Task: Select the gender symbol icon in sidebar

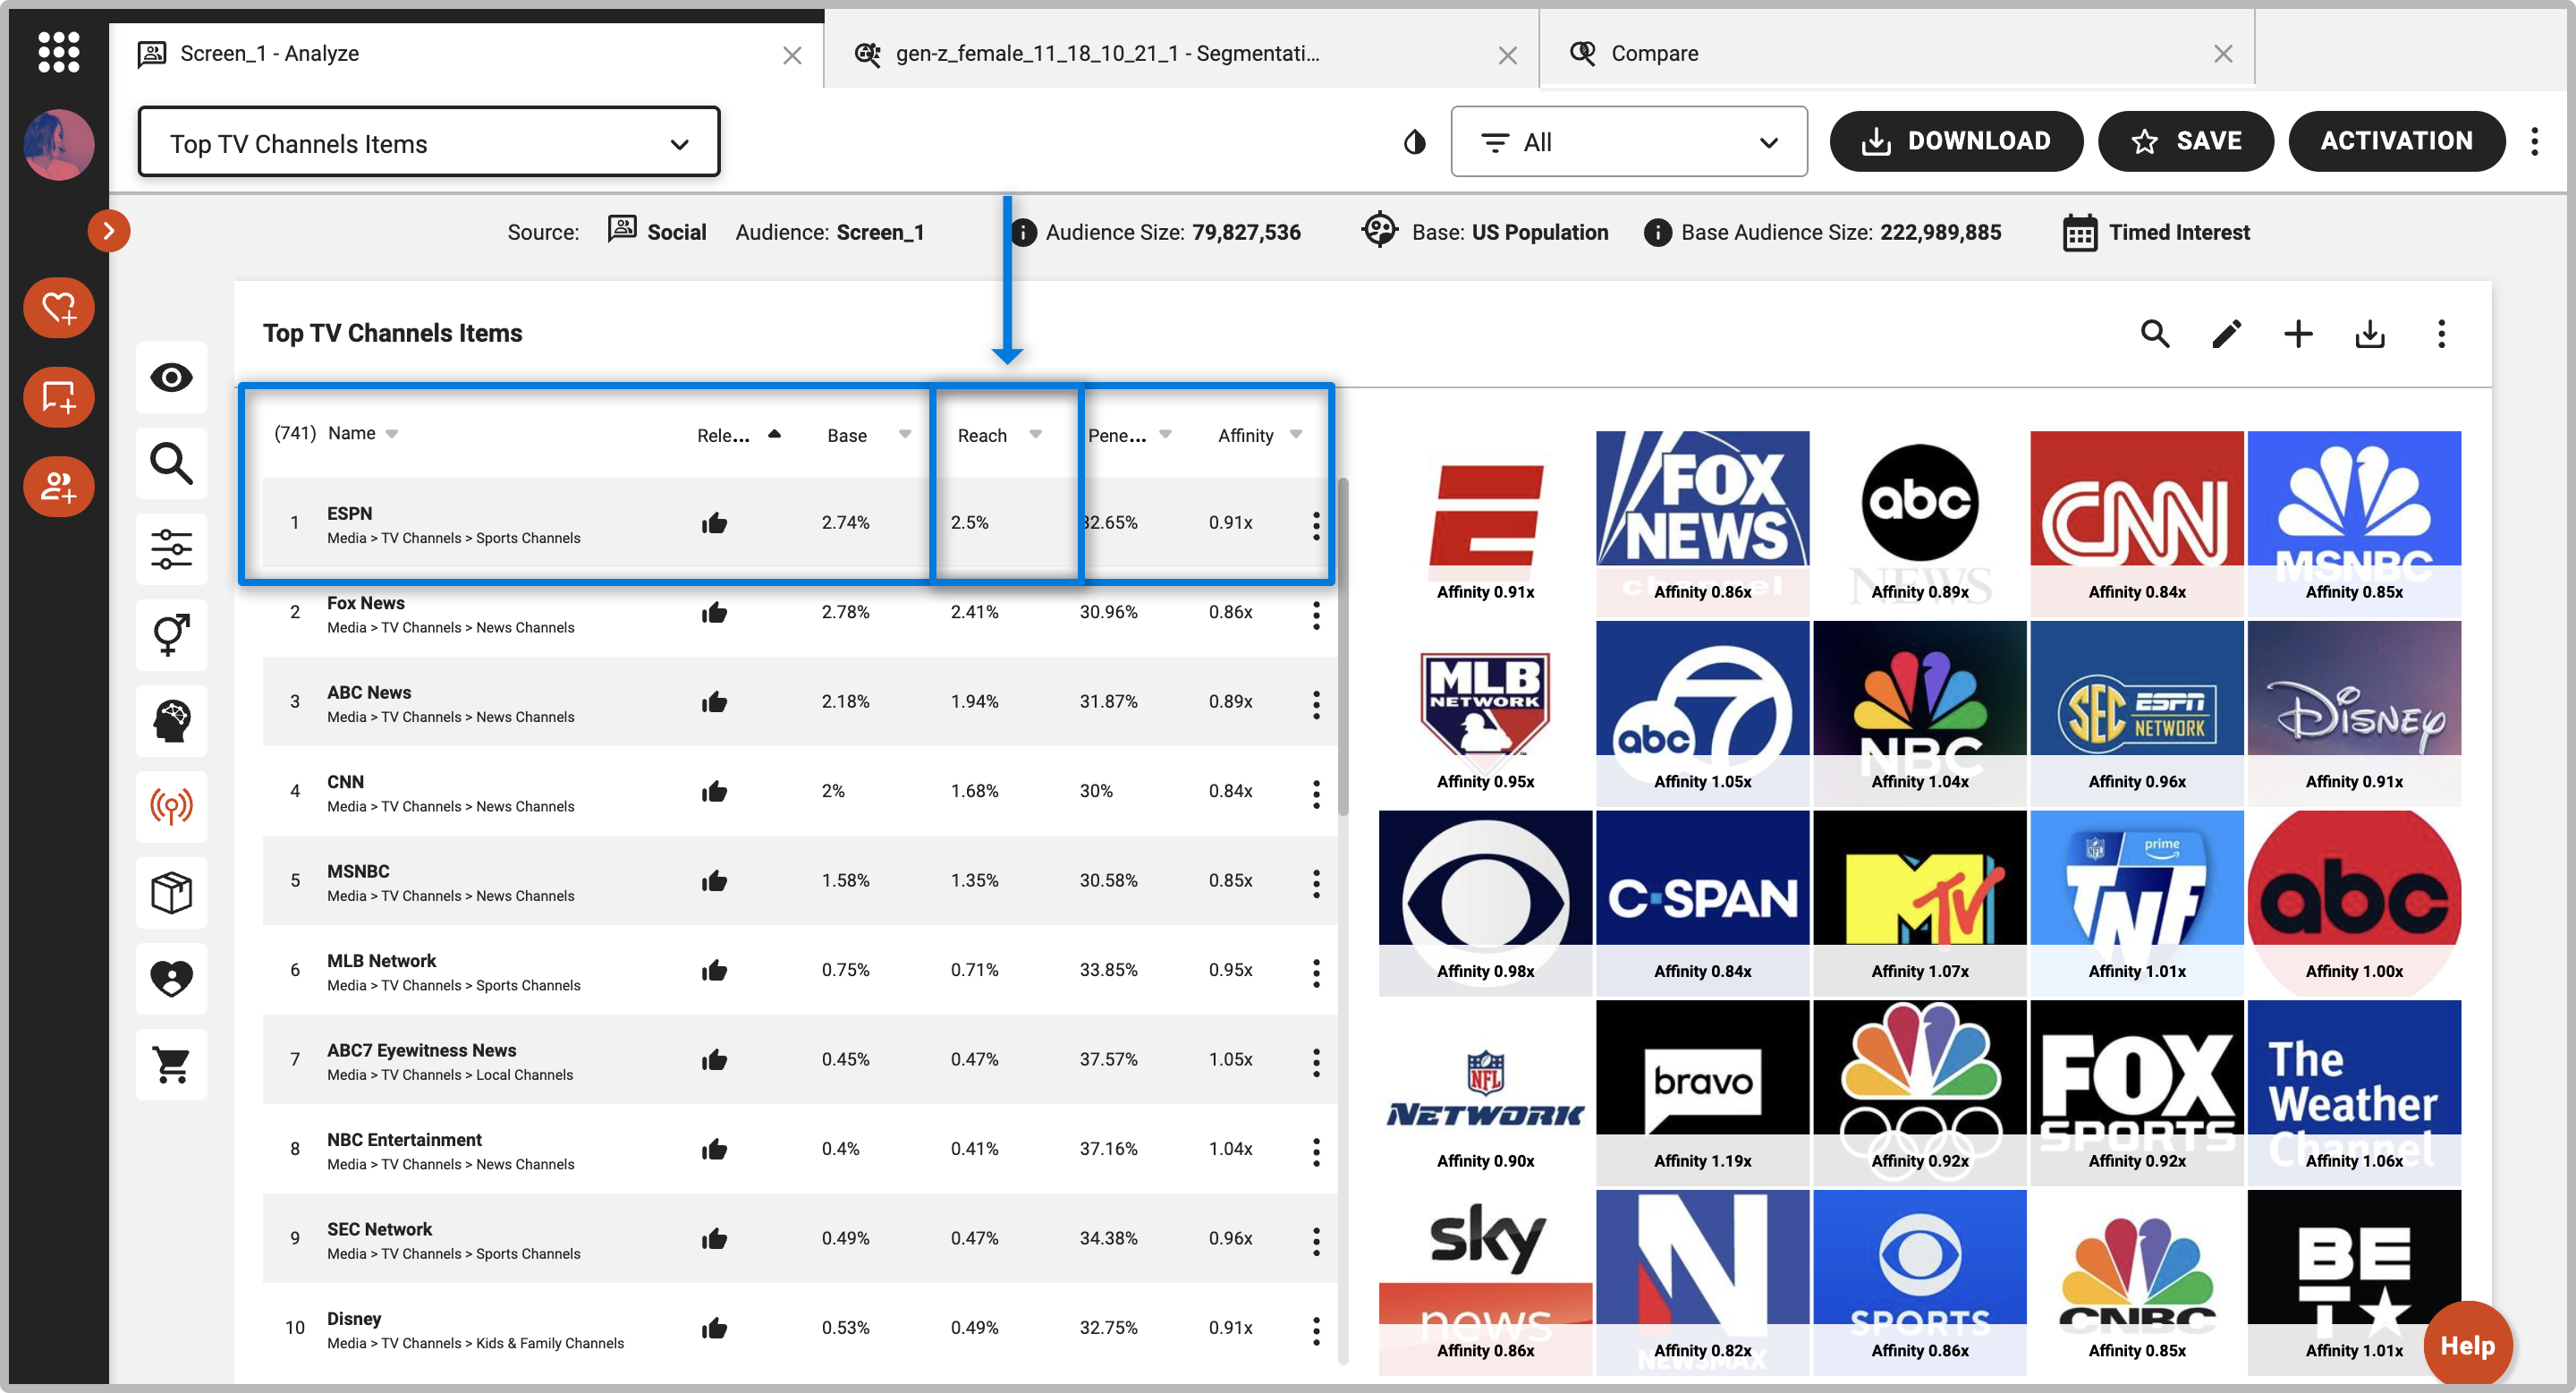Action: 171,634
